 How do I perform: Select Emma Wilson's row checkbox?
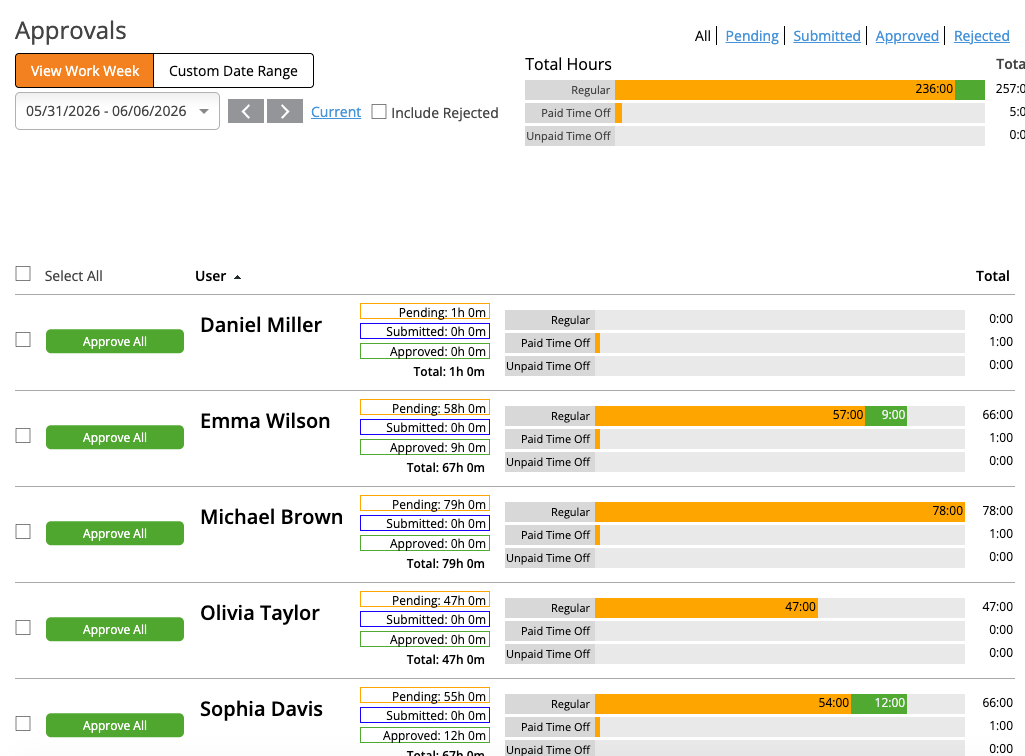click(23, 436)
